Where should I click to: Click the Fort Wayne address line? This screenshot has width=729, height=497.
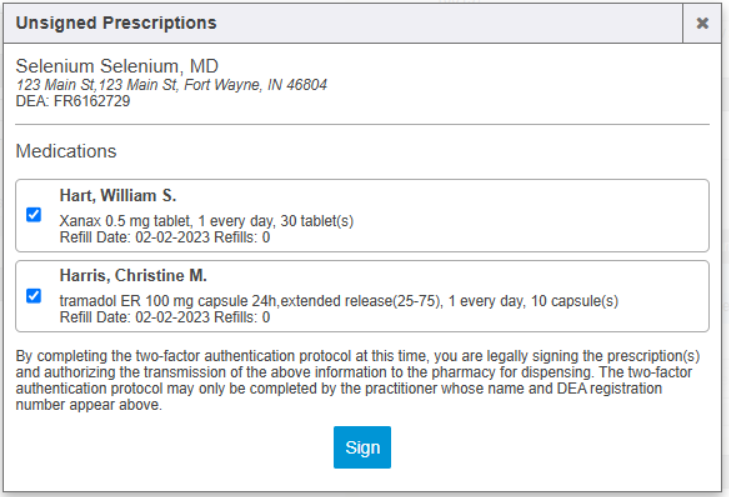pos(171,85)
